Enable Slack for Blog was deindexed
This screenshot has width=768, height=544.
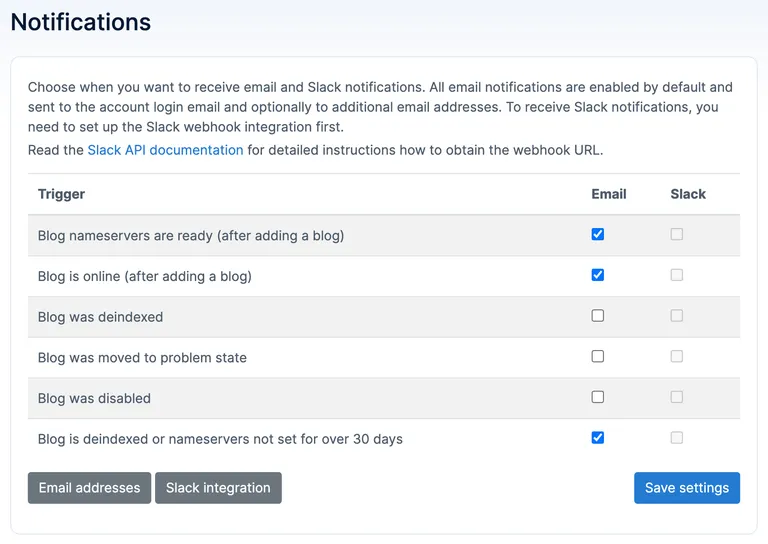(x=676, y=315)
